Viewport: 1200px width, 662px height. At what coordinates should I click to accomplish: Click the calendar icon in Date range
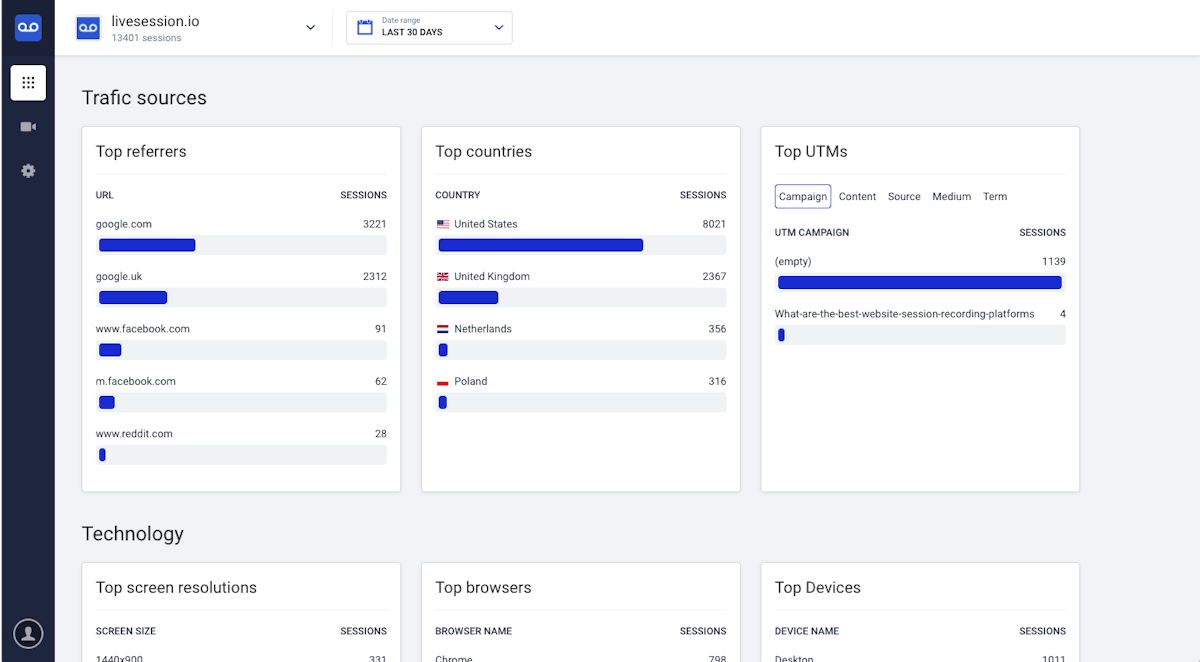[x=365, y=27]
